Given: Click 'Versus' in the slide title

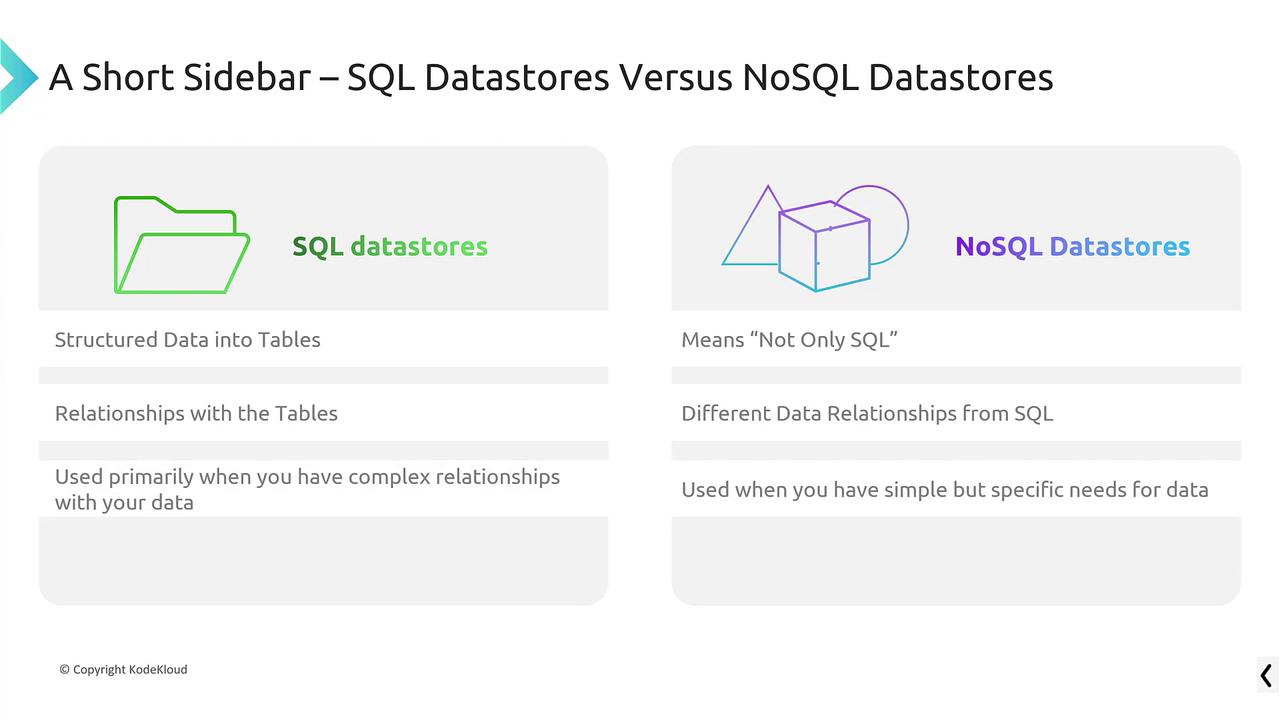Looking at the screenshot, I should (x=675, y=77).
